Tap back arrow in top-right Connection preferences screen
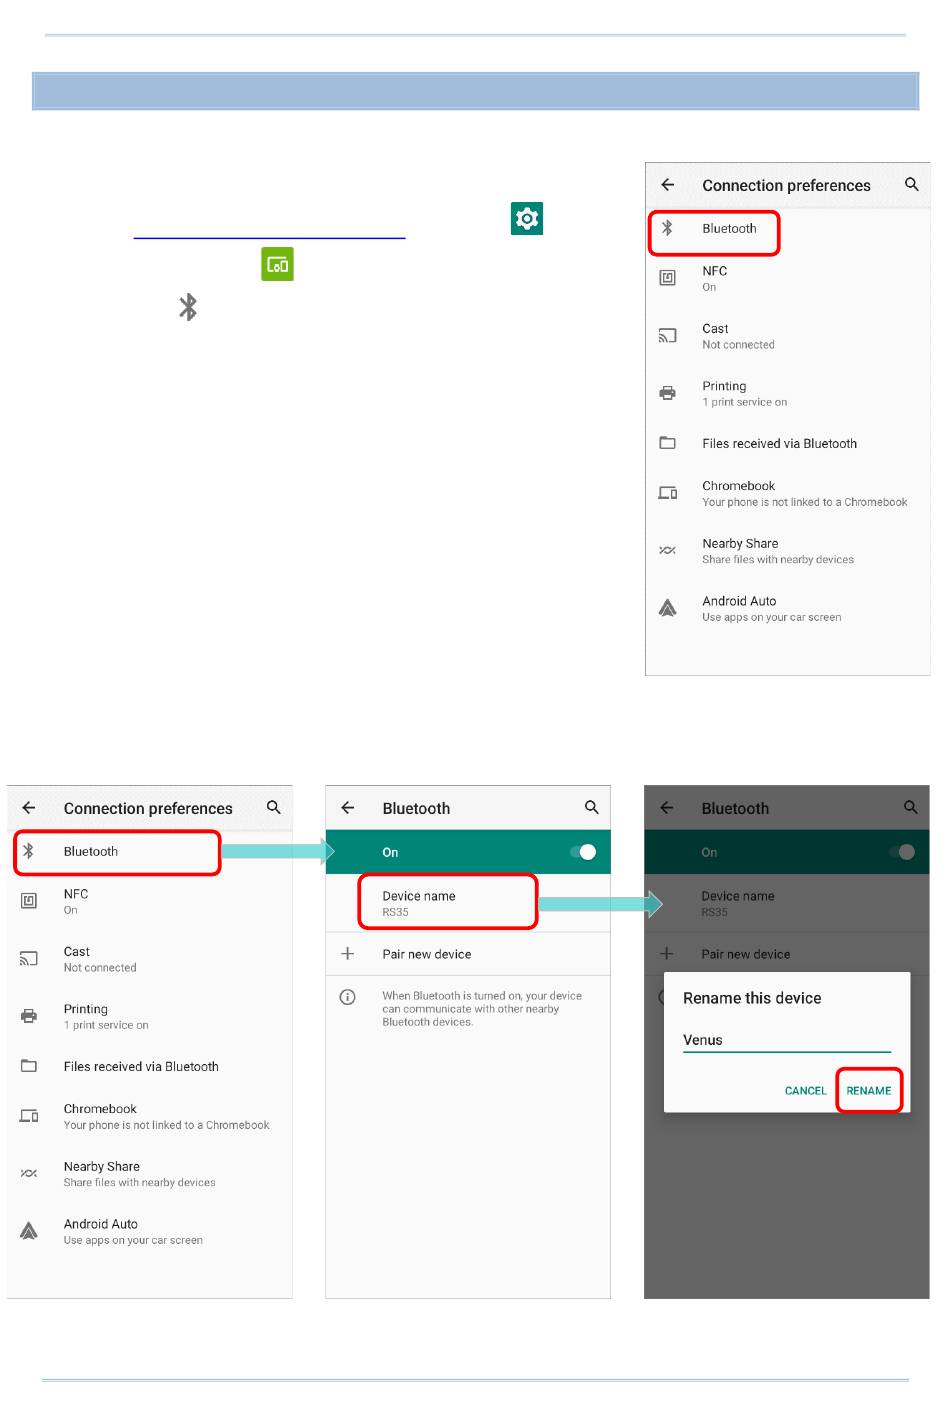This screenshot has width=950, height=1419. [668, 185]
